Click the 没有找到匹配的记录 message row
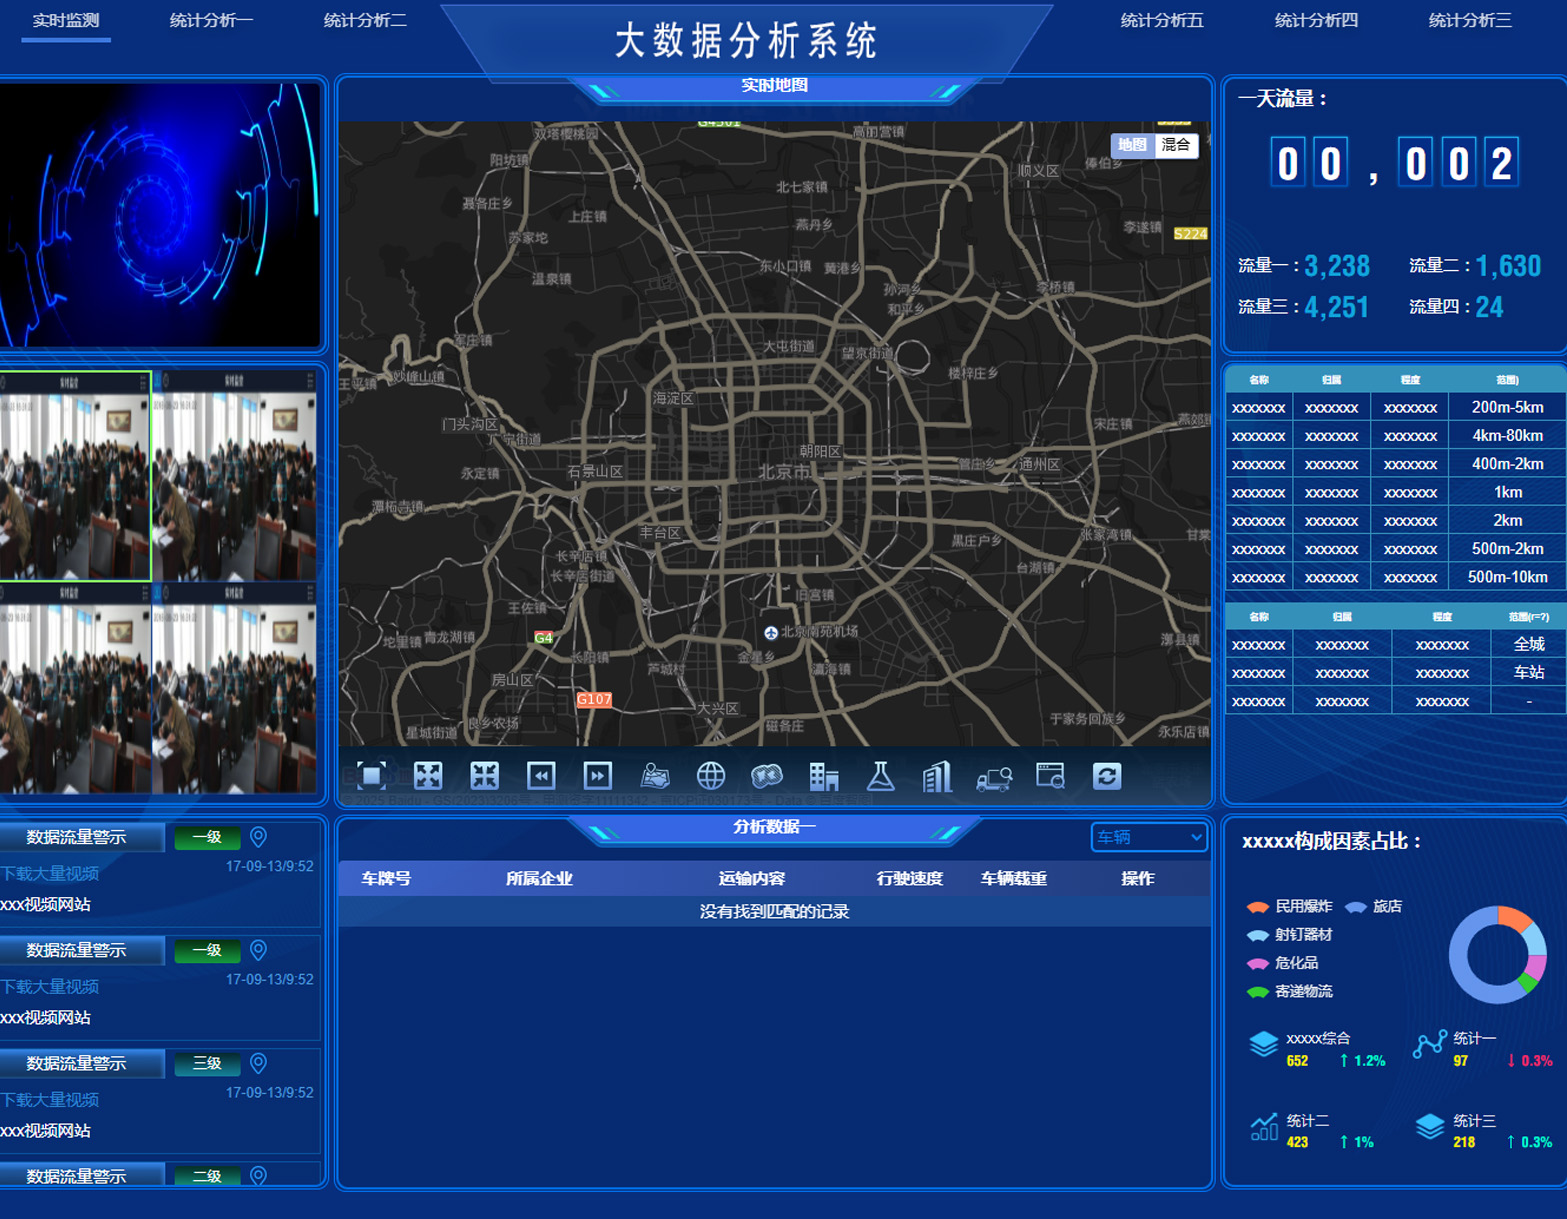The image size is (1567, 1219). click(x=774, y=912)
